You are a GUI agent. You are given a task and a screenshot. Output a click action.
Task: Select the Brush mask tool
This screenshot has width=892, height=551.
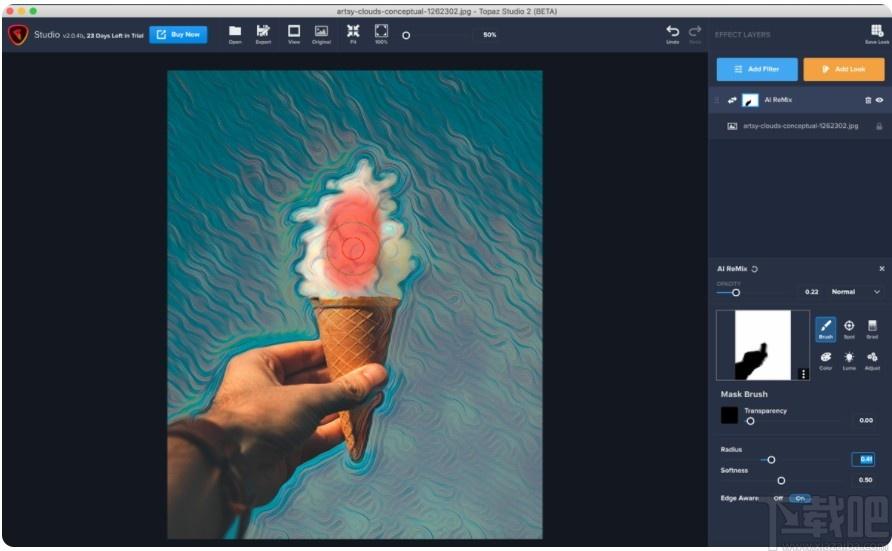825,329
